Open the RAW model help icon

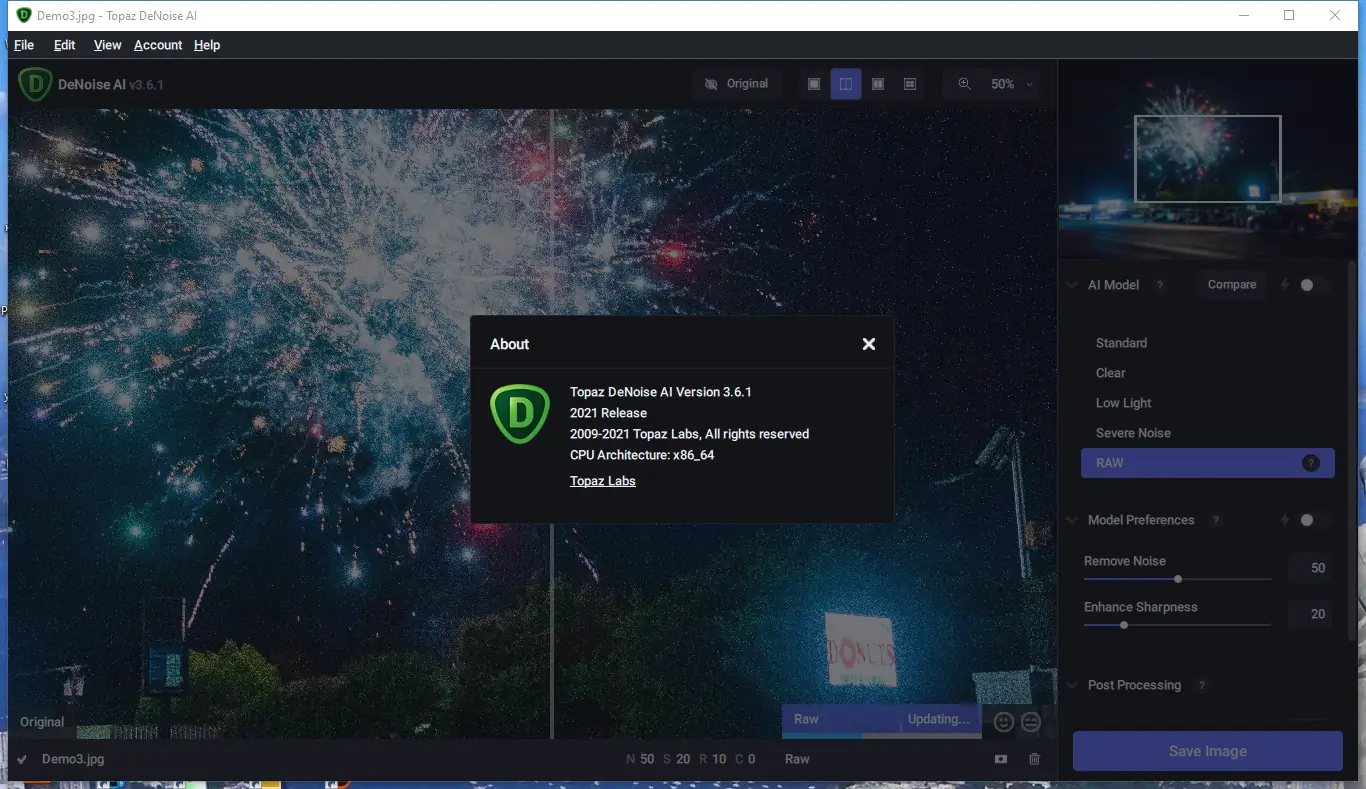[1310, 463]
